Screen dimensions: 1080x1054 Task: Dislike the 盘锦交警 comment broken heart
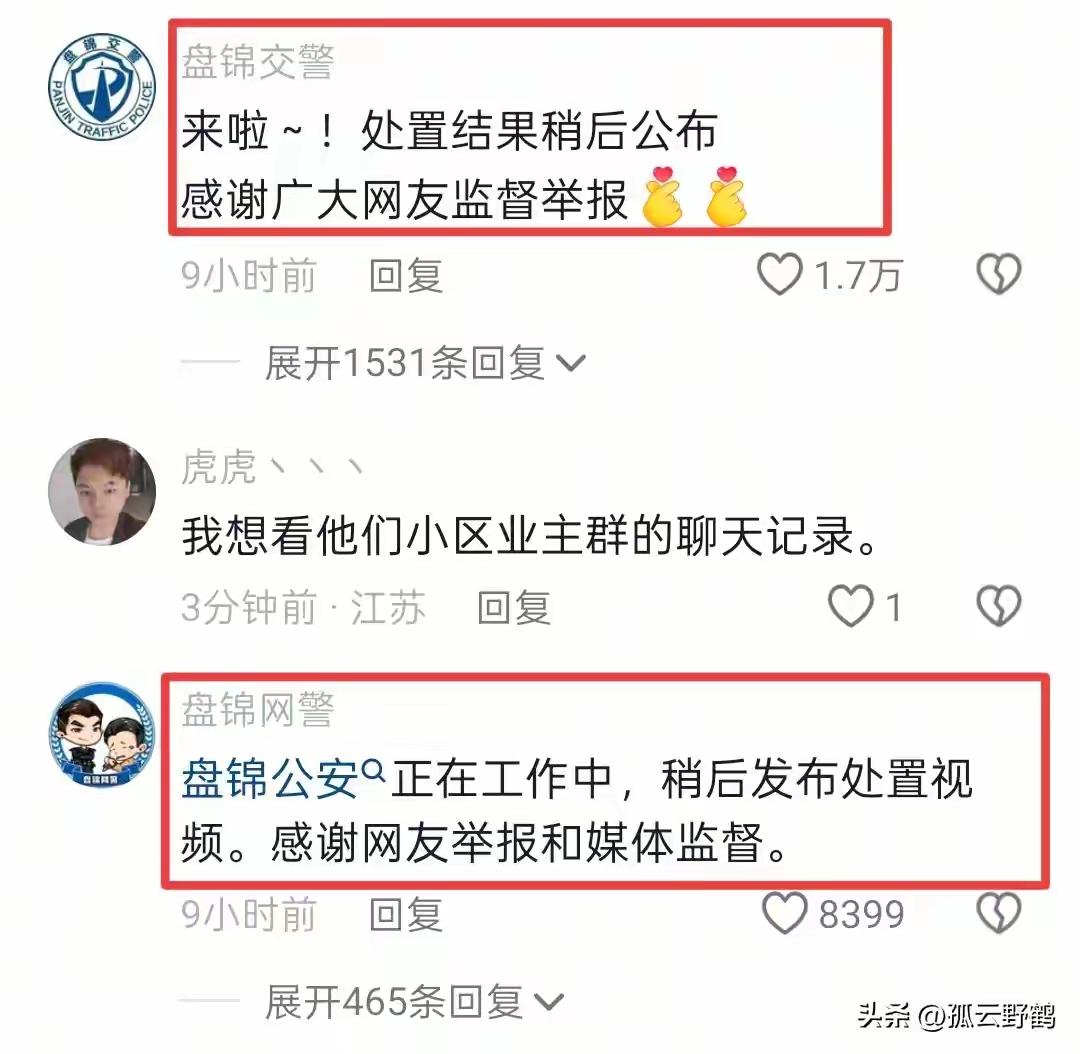click(999, 274)
